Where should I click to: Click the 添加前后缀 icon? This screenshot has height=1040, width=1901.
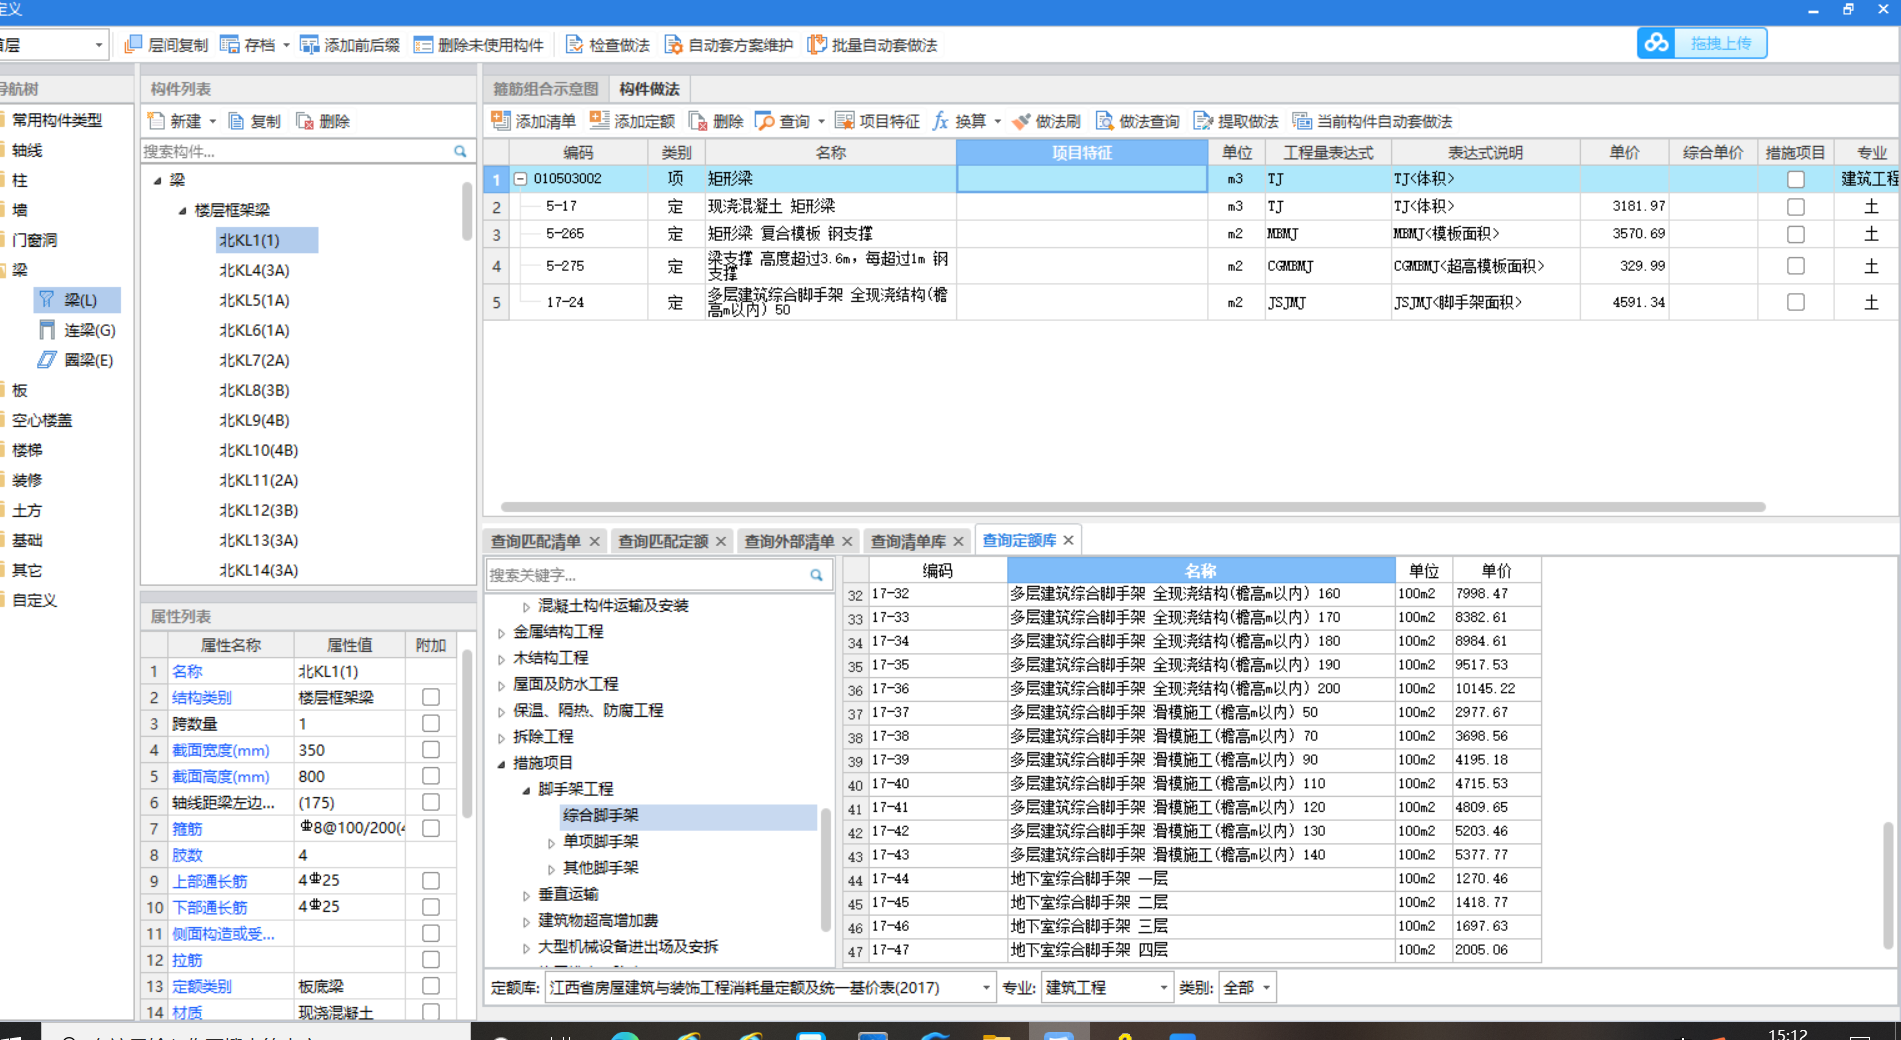[310, 45]
